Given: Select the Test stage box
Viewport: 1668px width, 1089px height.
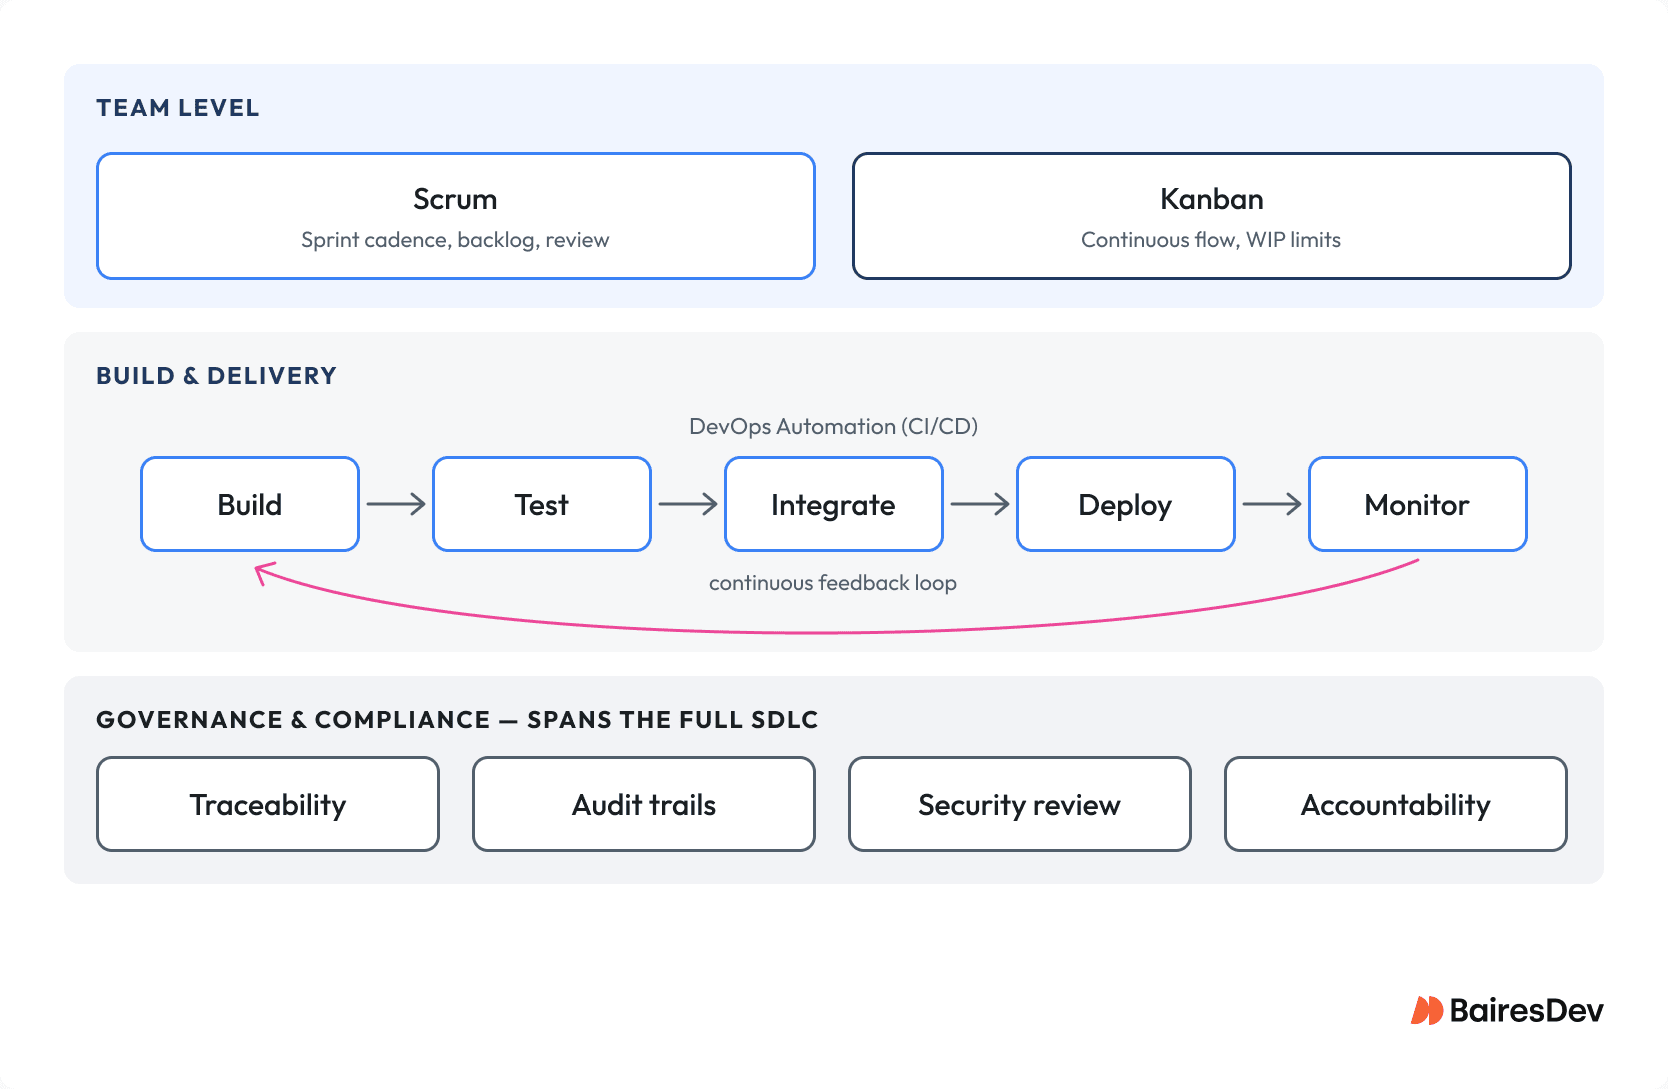Looking at the screenshot, I should [542, 504].
